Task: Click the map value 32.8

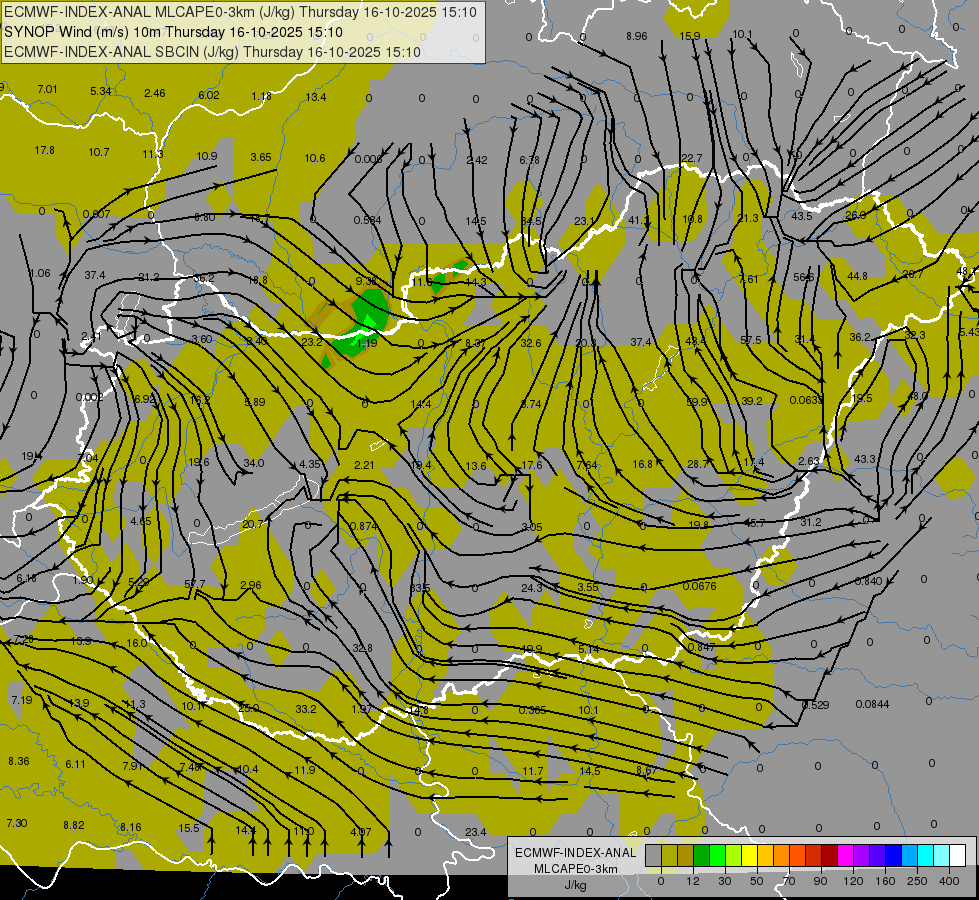Action: pos(362,648)
